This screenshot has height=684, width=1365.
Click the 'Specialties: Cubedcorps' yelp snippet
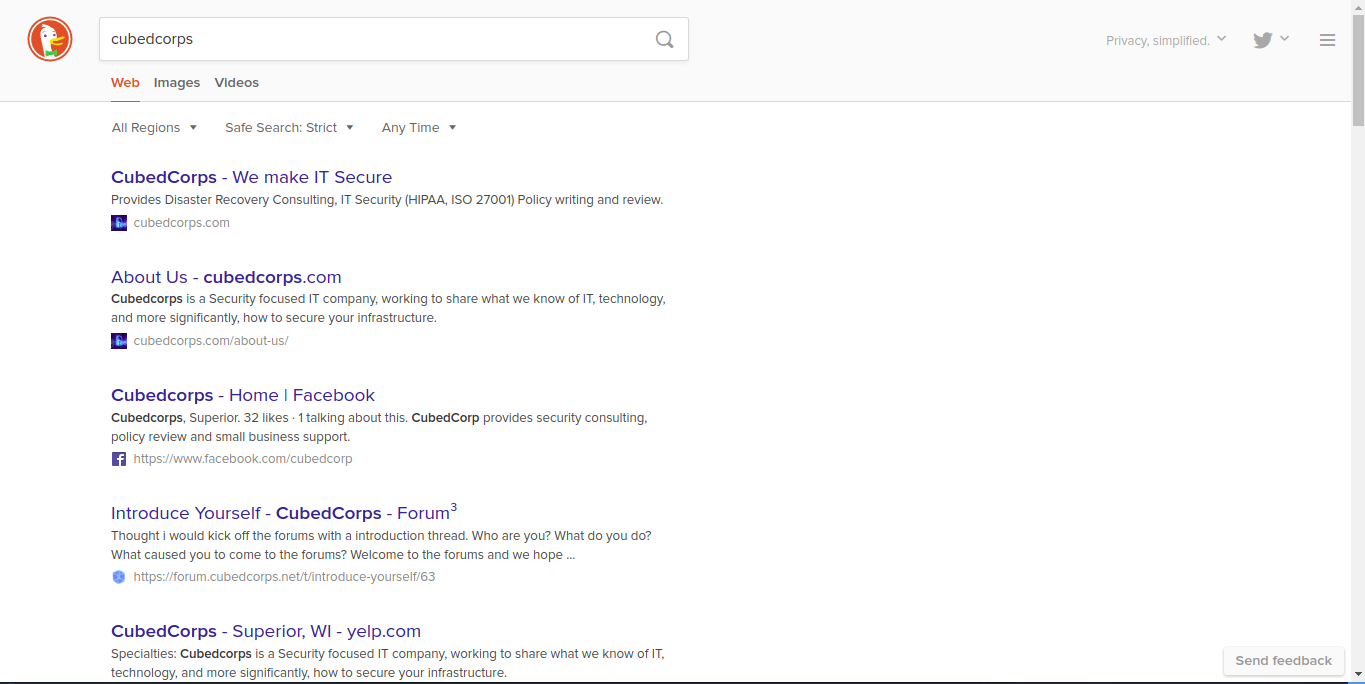tap(388, 663)
